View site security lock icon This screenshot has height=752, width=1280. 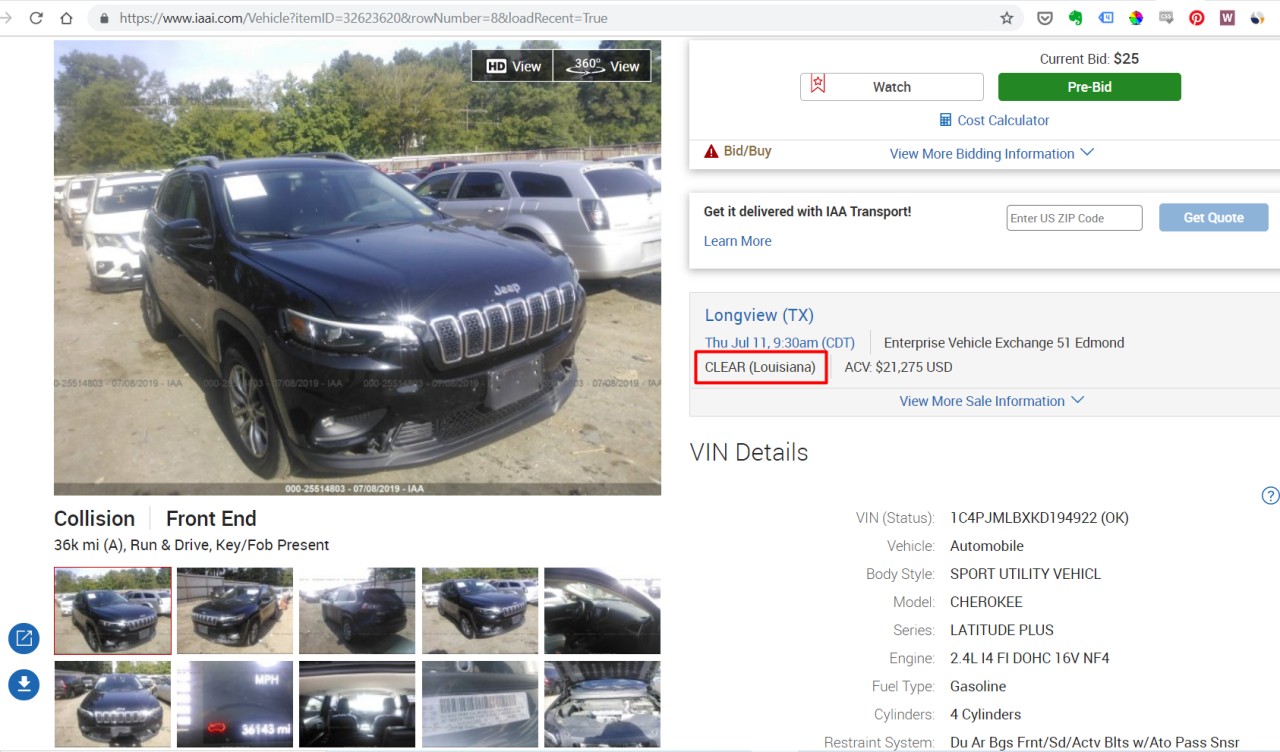104,18
